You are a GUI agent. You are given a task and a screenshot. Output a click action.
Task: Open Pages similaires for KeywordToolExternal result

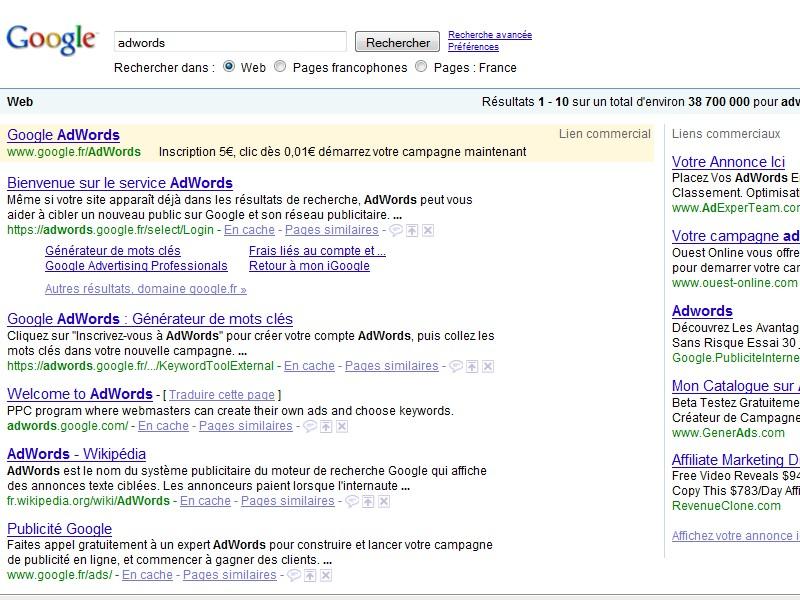(392, 366)
